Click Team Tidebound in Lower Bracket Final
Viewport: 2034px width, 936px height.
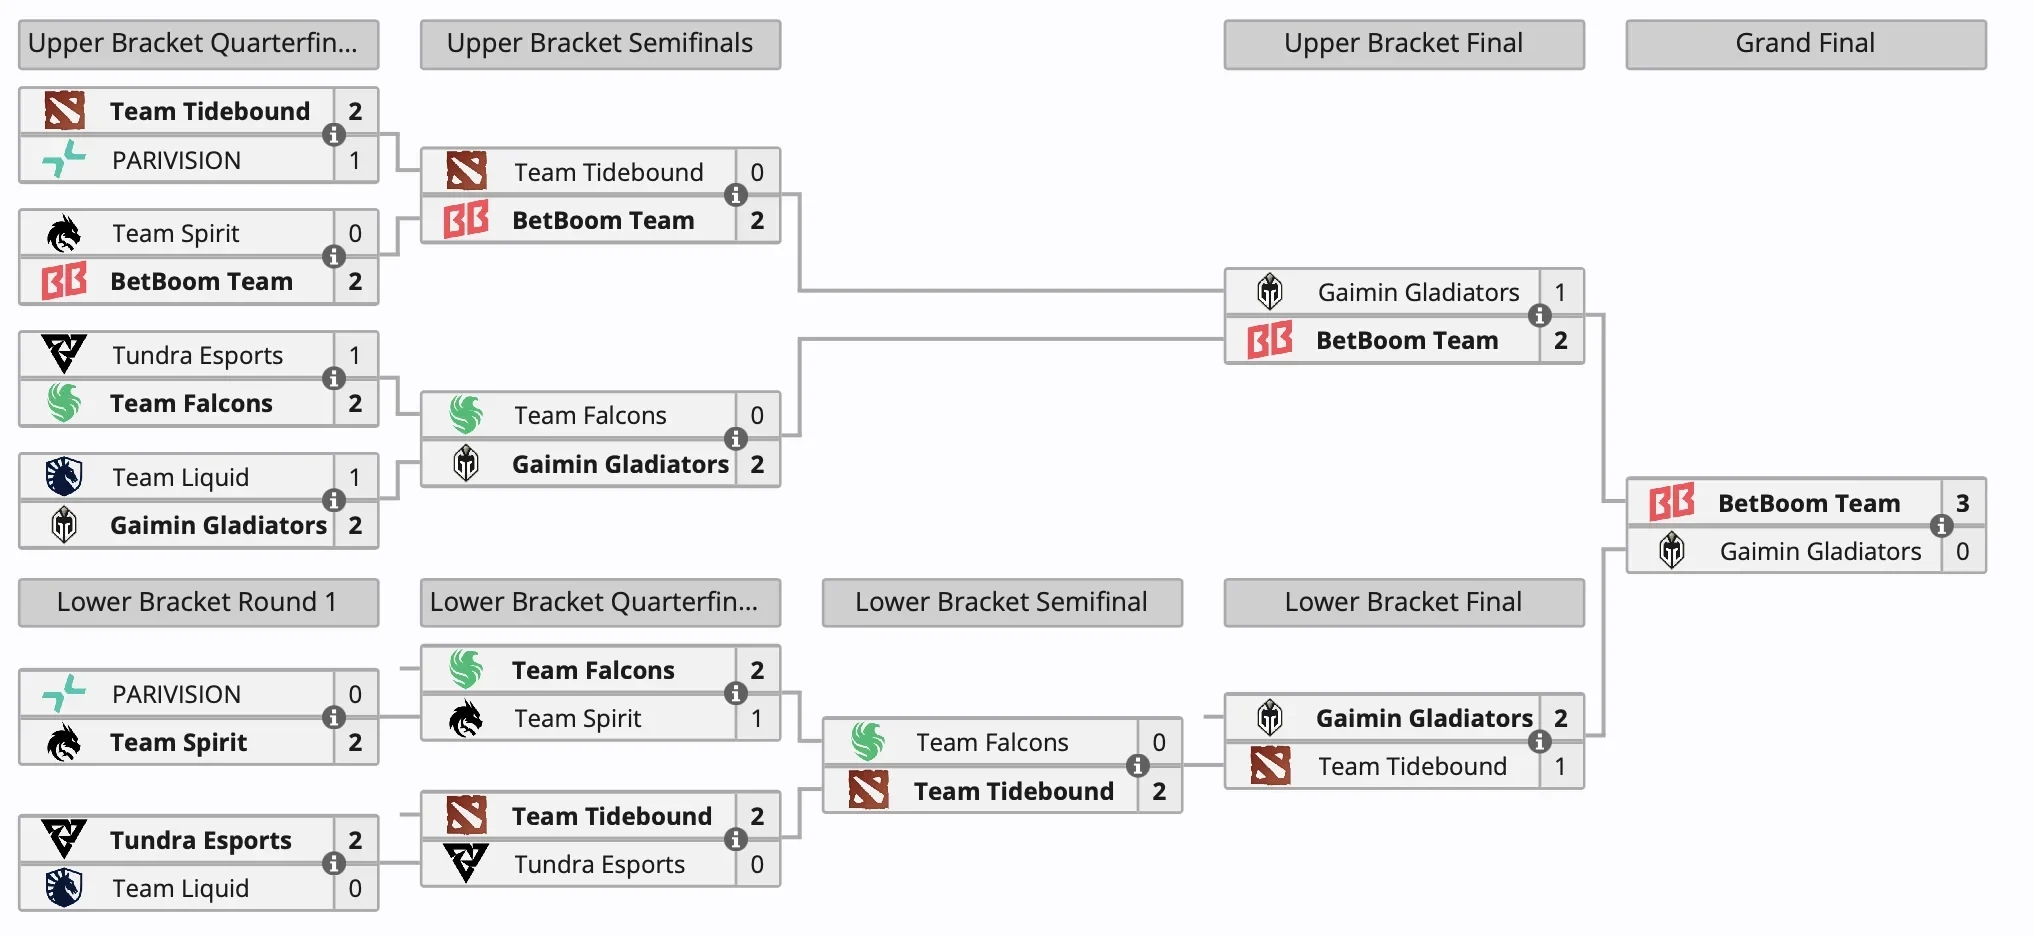tap(1411, 766)
